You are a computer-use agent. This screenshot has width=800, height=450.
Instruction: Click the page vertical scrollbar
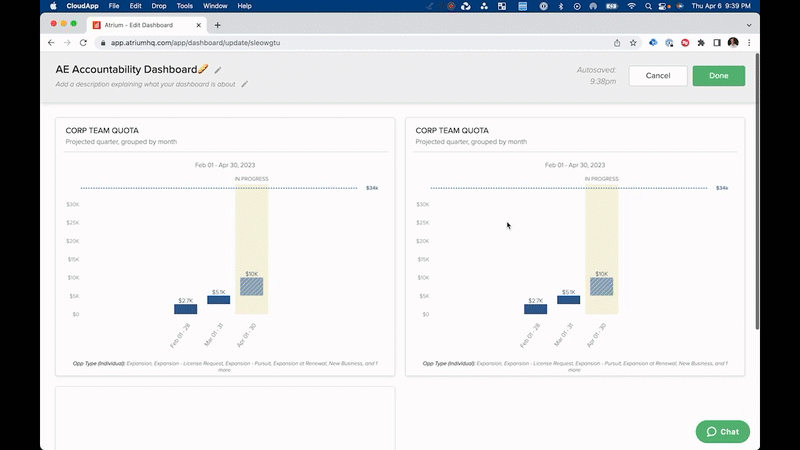pos(757,191)
